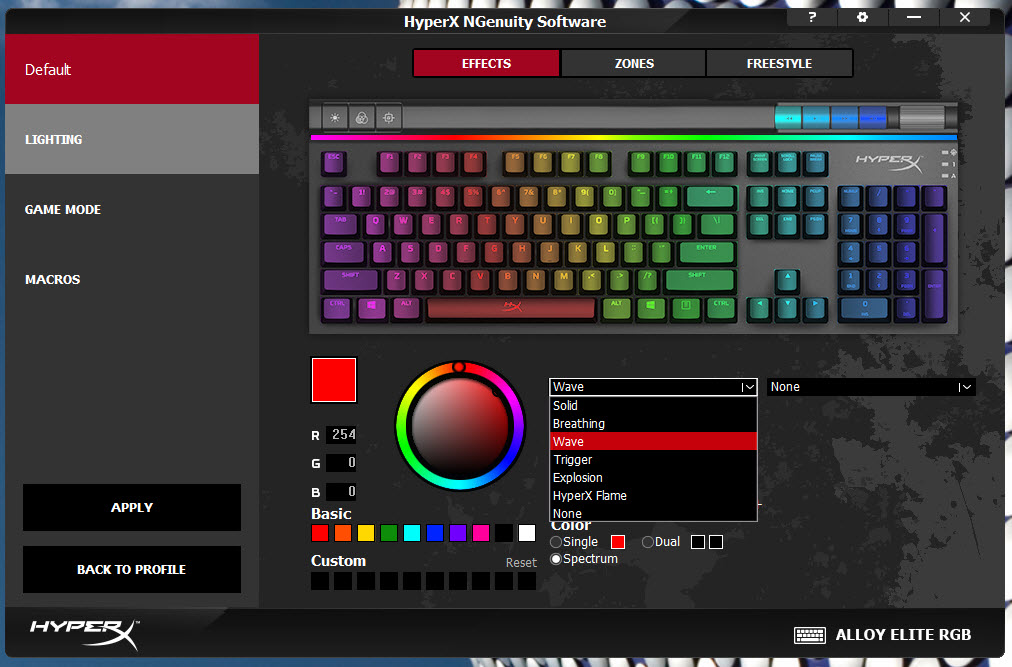Select the Default profile header
This screenshot has height=667, width=1012.
click(x=132, y=69)
